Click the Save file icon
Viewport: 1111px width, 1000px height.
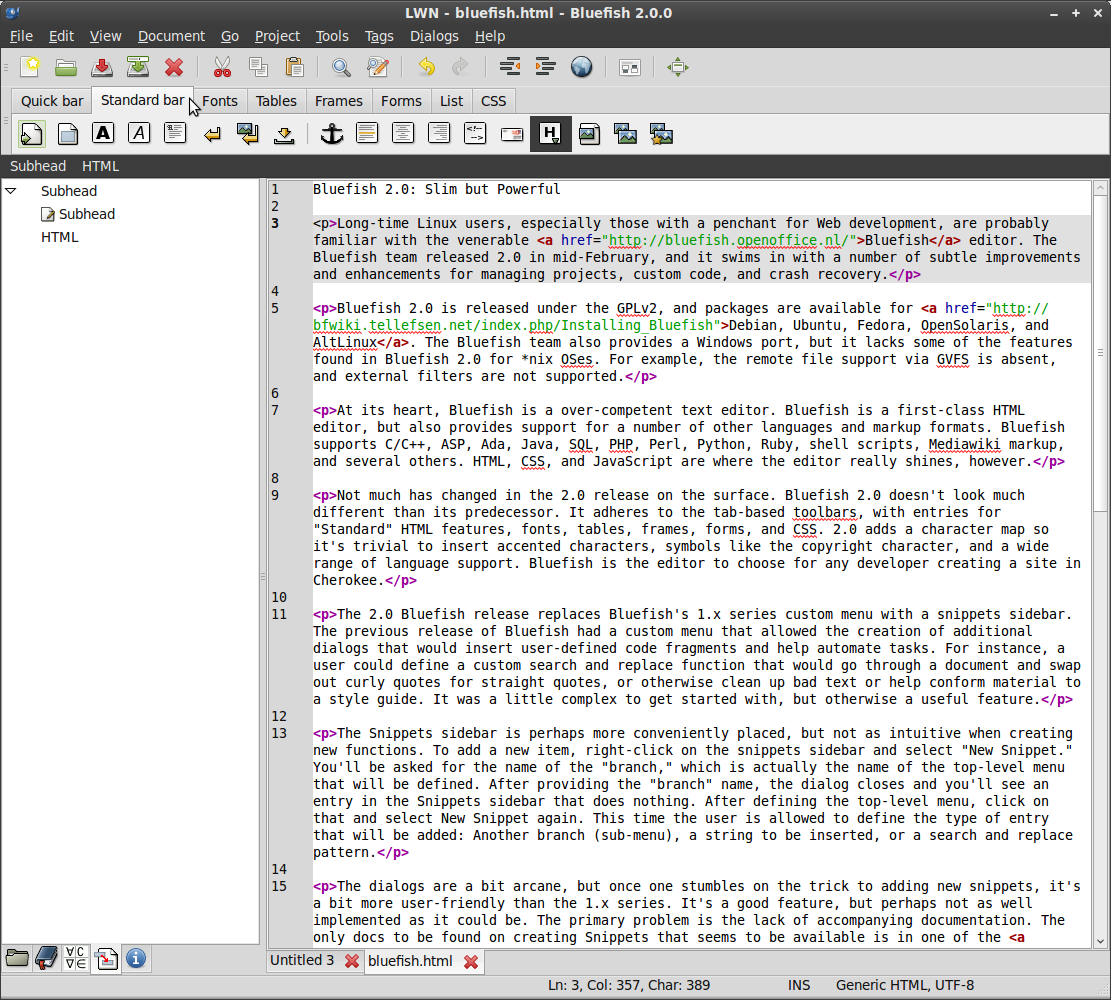click(x=102, y=67)
